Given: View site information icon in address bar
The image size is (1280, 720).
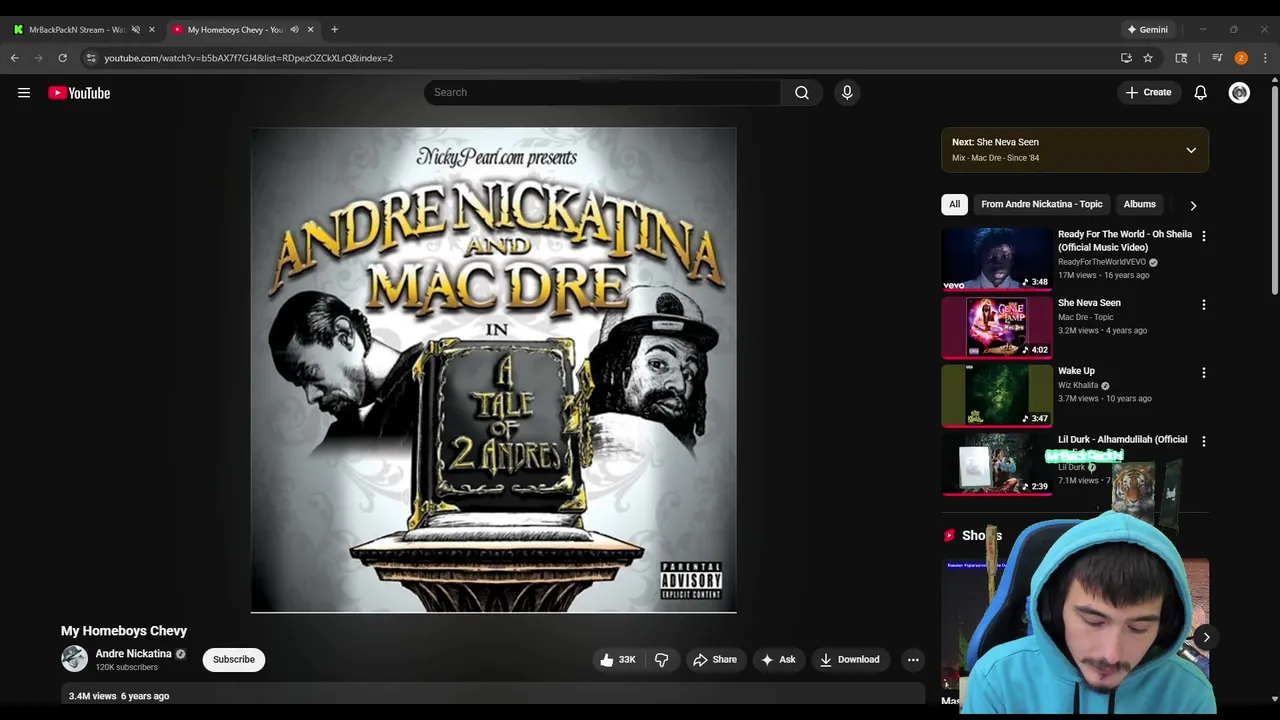Looking at the screenshot, I should coord(91,58).
